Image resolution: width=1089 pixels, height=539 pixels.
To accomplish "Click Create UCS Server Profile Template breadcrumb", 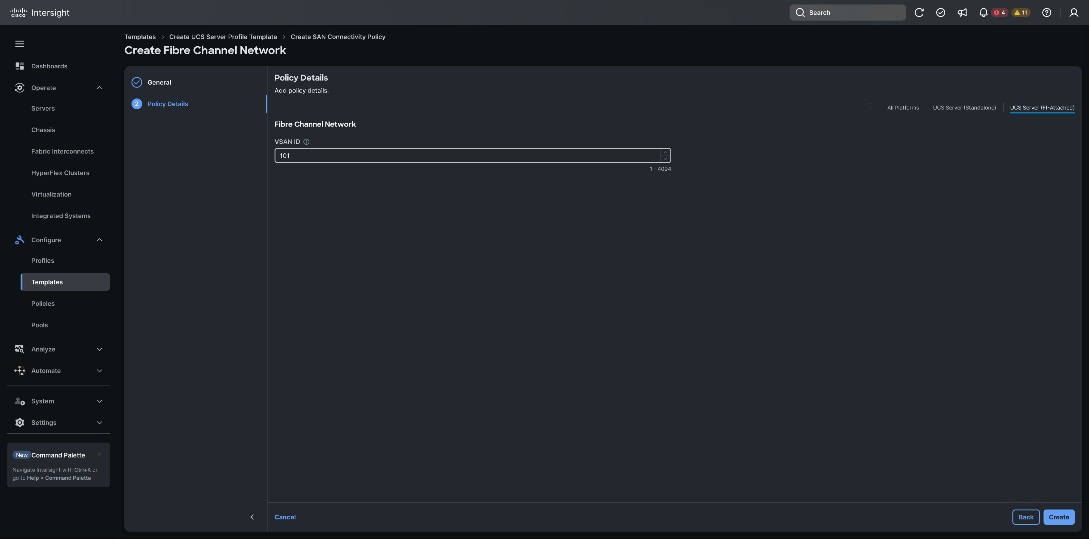I will point(223,37).
